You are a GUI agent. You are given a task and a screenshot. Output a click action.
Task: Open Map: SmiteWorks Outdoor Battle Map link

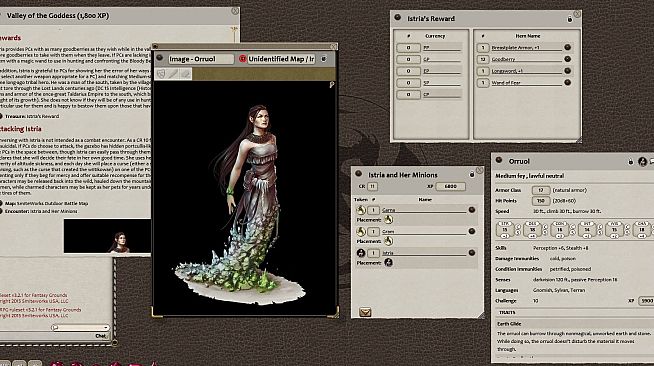click(x=46, y=203)
